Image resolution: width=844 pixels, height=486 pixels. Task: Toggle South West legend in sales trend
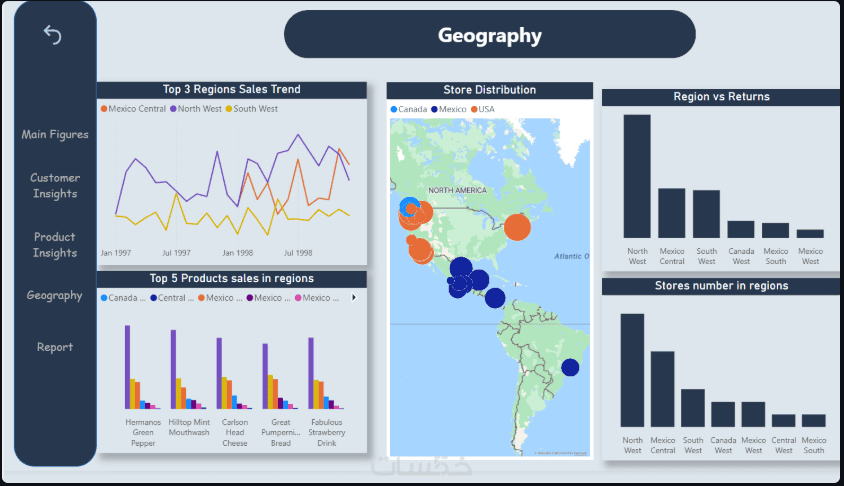click(x=251, y=109)
